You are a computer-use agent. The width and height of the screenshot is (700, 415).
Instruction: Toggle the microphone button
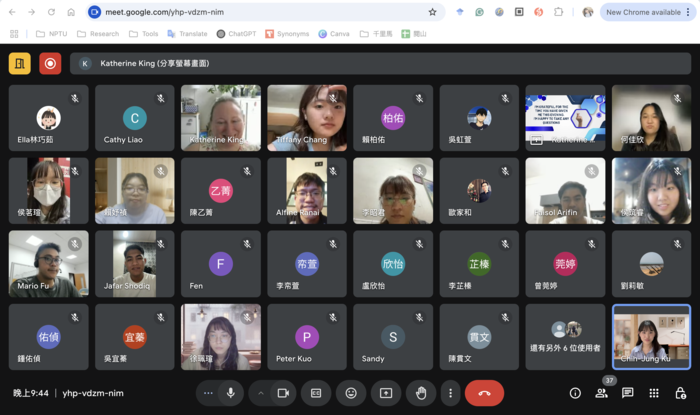(231, 393)
